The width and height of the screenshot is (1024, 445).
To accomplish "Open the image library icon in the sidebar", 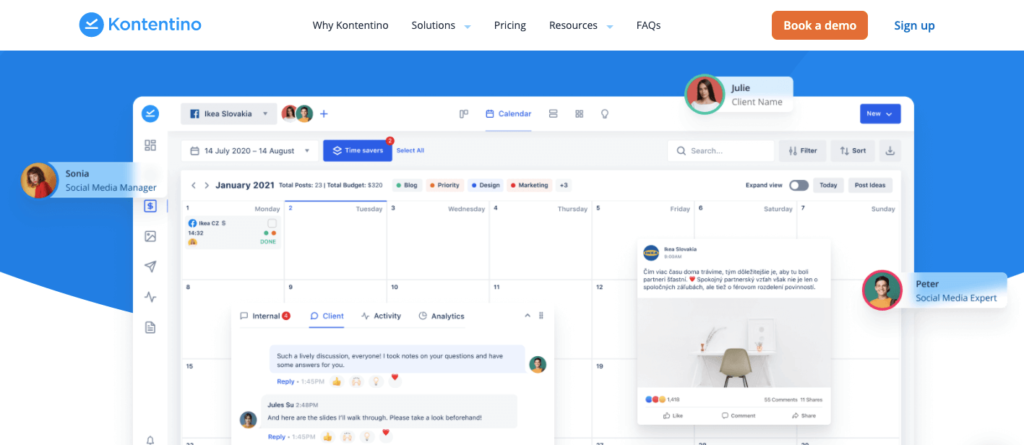I will 150,237.
